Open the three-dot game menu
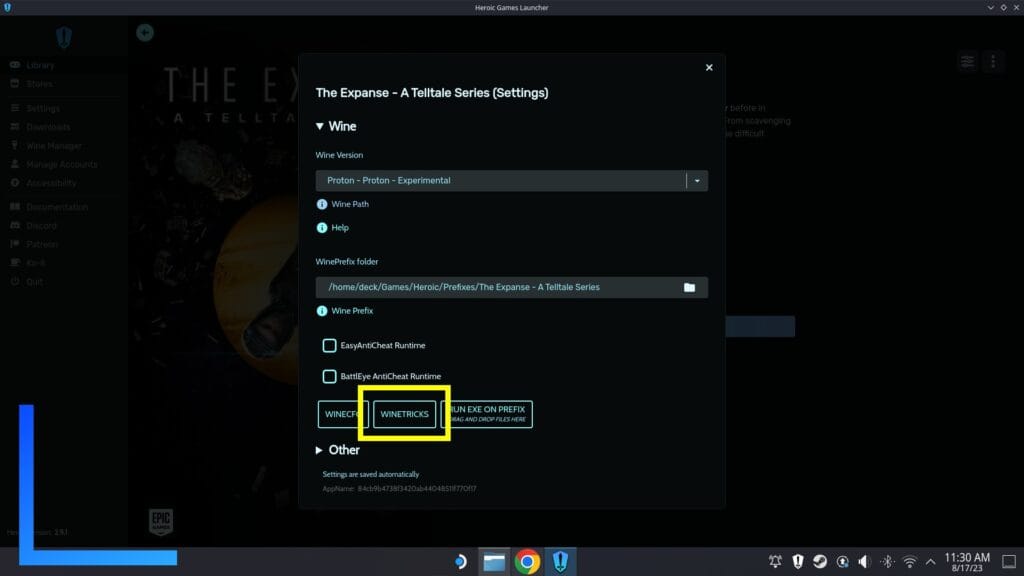Viewport: 1024px width, 576px height. pyautogui.click(x=993, y=61)
